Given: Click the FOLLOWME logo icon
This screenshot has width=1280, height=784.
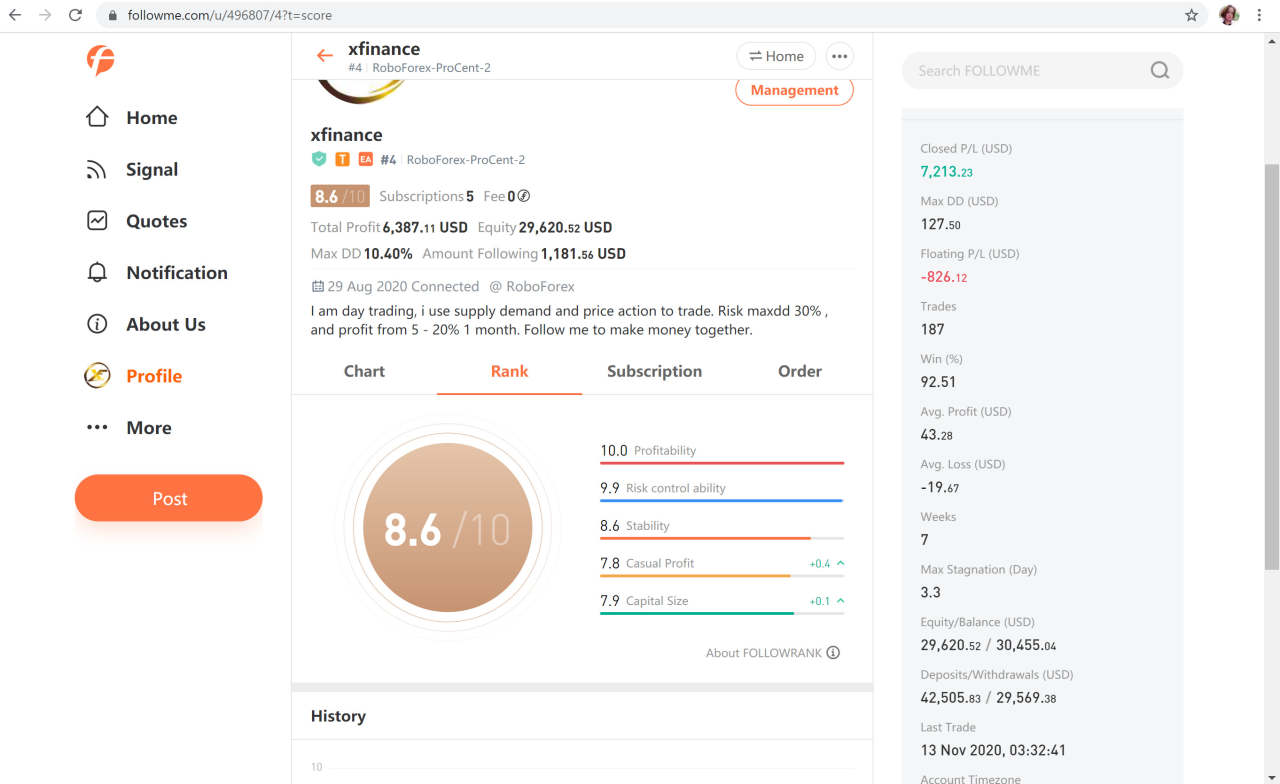Looking at the screenshot, I should tap(100, 60).
